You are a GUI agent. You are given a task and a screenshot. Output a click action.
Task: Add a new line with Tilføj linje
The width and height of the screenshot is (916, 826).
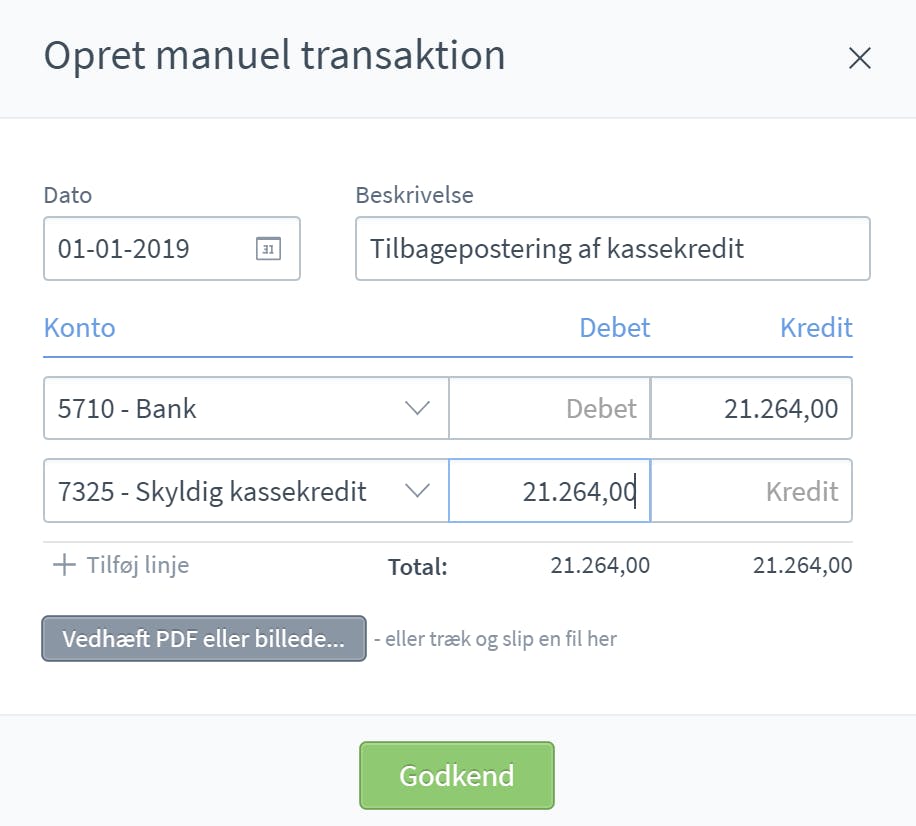pyautogui.click(x=121, y=565)
